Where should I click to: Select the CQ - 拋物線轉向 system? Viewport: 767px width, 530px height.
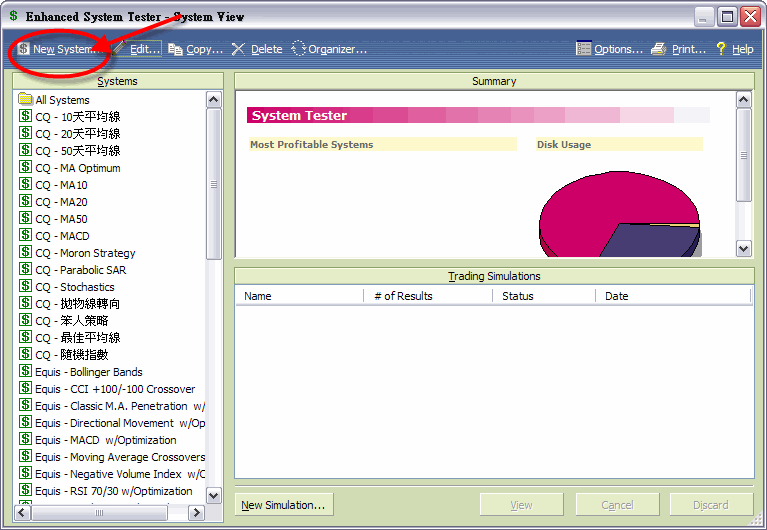[x=69, y=304]
